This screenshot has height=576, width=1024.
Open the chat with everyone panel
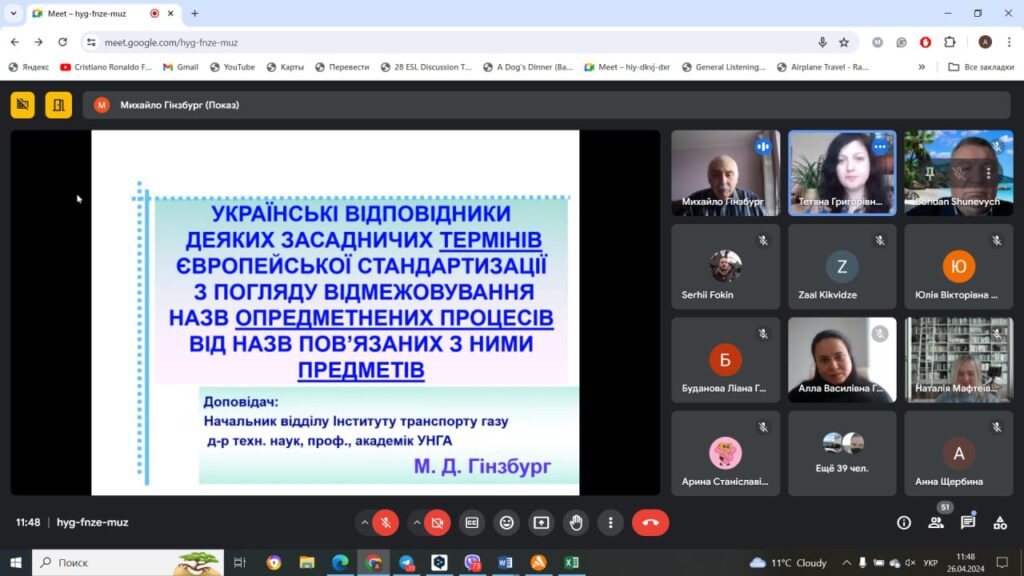pos(968,522)
